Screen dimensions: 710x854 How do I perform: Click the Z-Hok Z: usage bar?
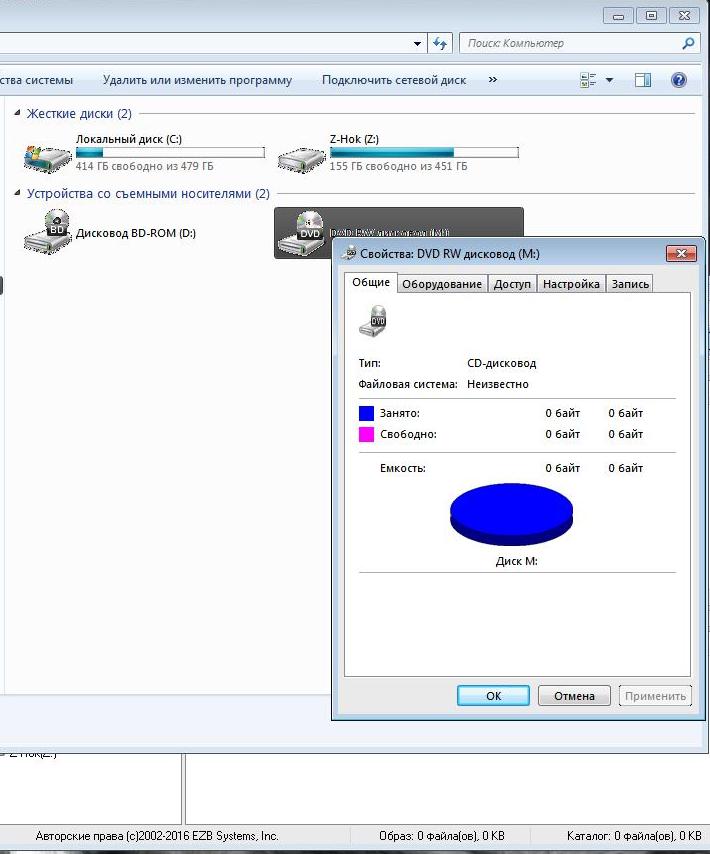pos(424,152)
